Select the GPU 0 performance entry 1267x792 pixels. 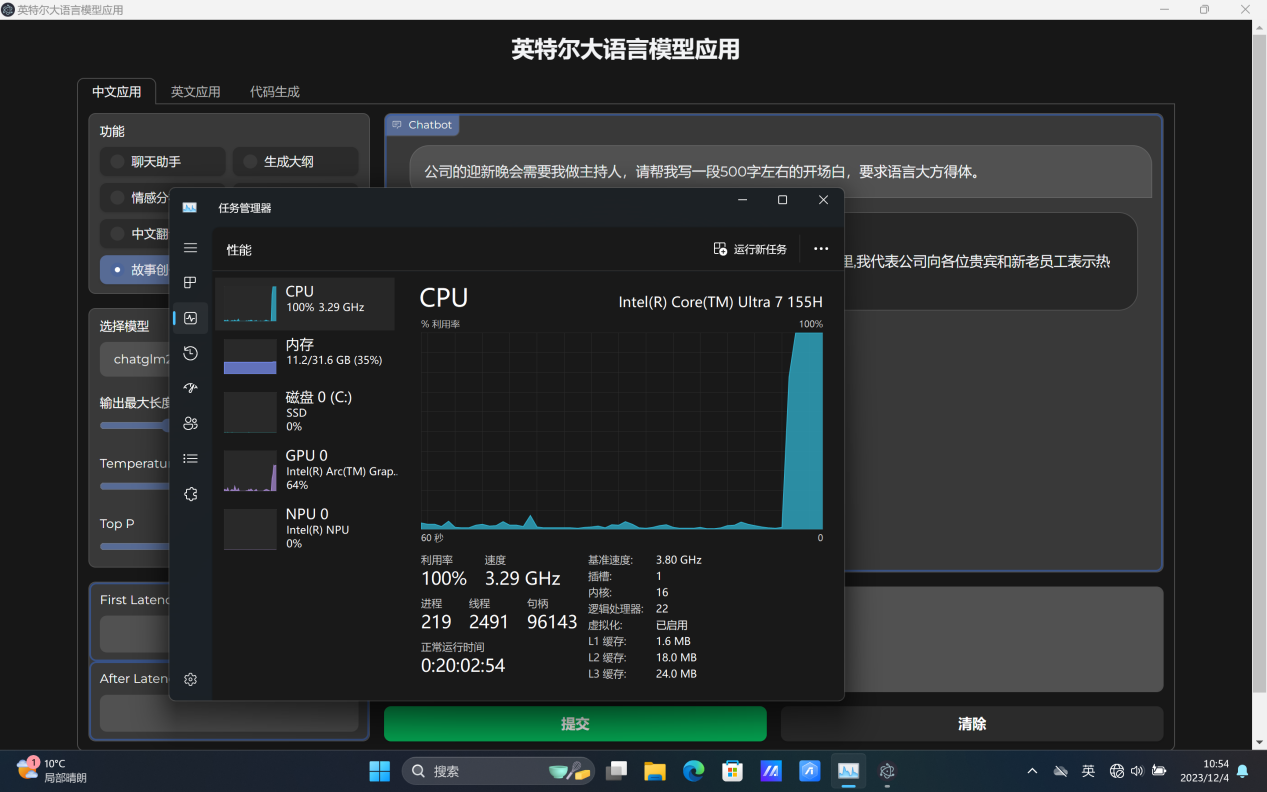coord(305,469)
